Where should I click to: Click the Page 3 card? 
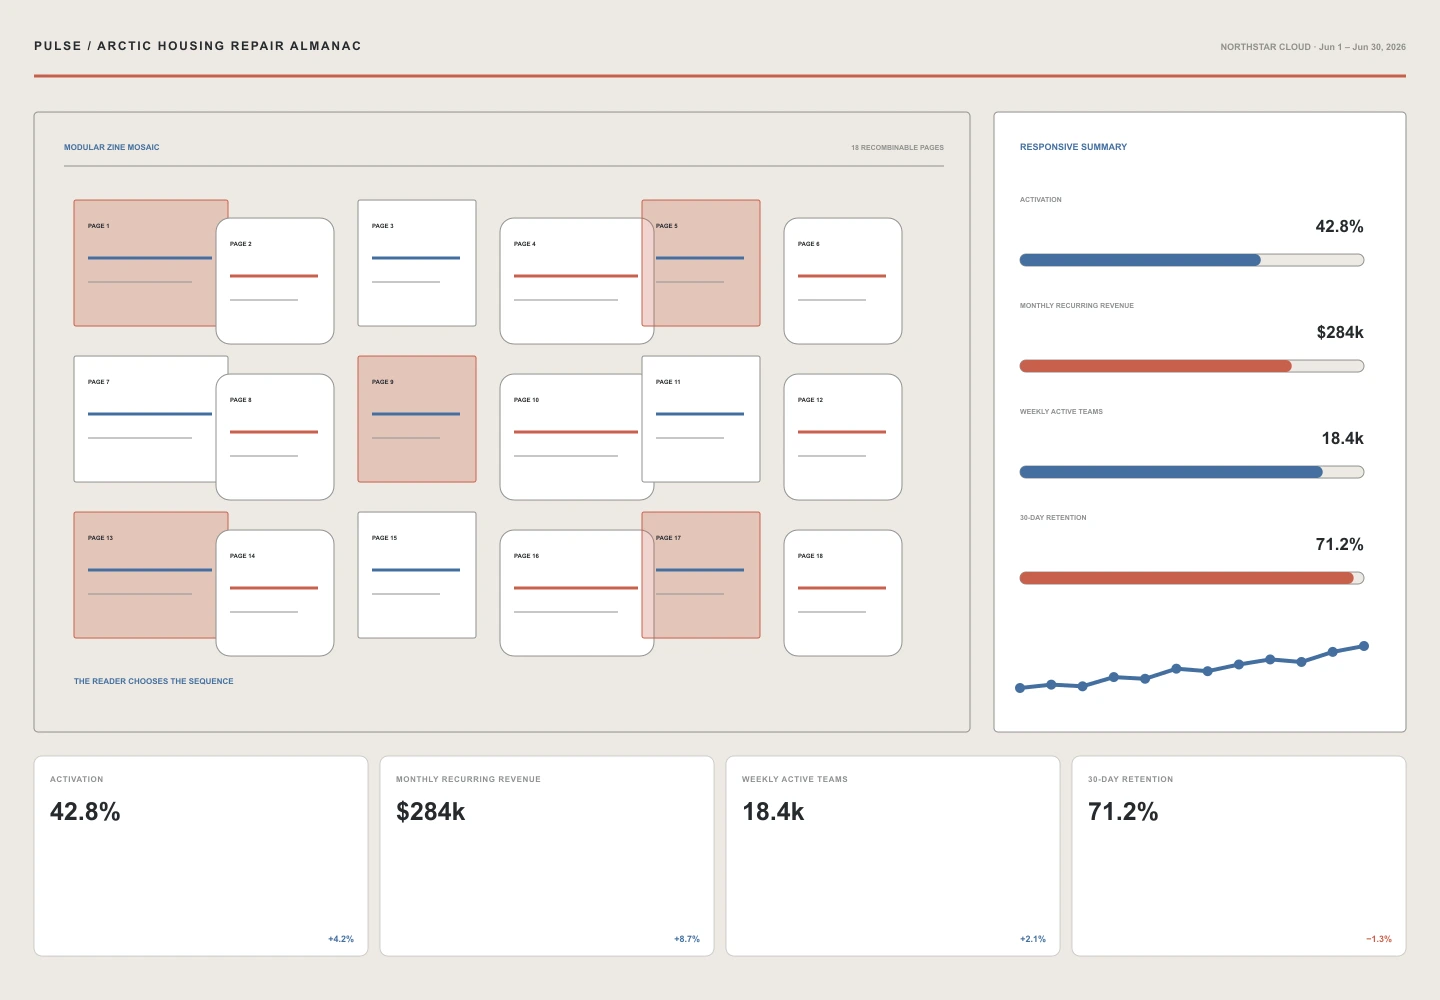[417, 263]
